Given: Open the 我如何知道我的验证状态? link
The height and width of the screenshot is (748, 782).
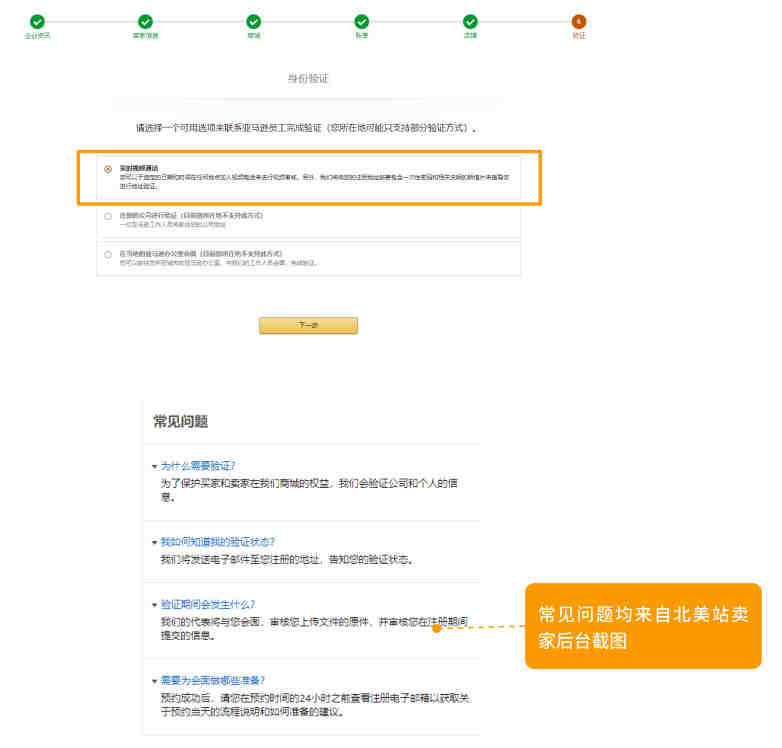Looking at the screenshot, I should click(217, 542).
